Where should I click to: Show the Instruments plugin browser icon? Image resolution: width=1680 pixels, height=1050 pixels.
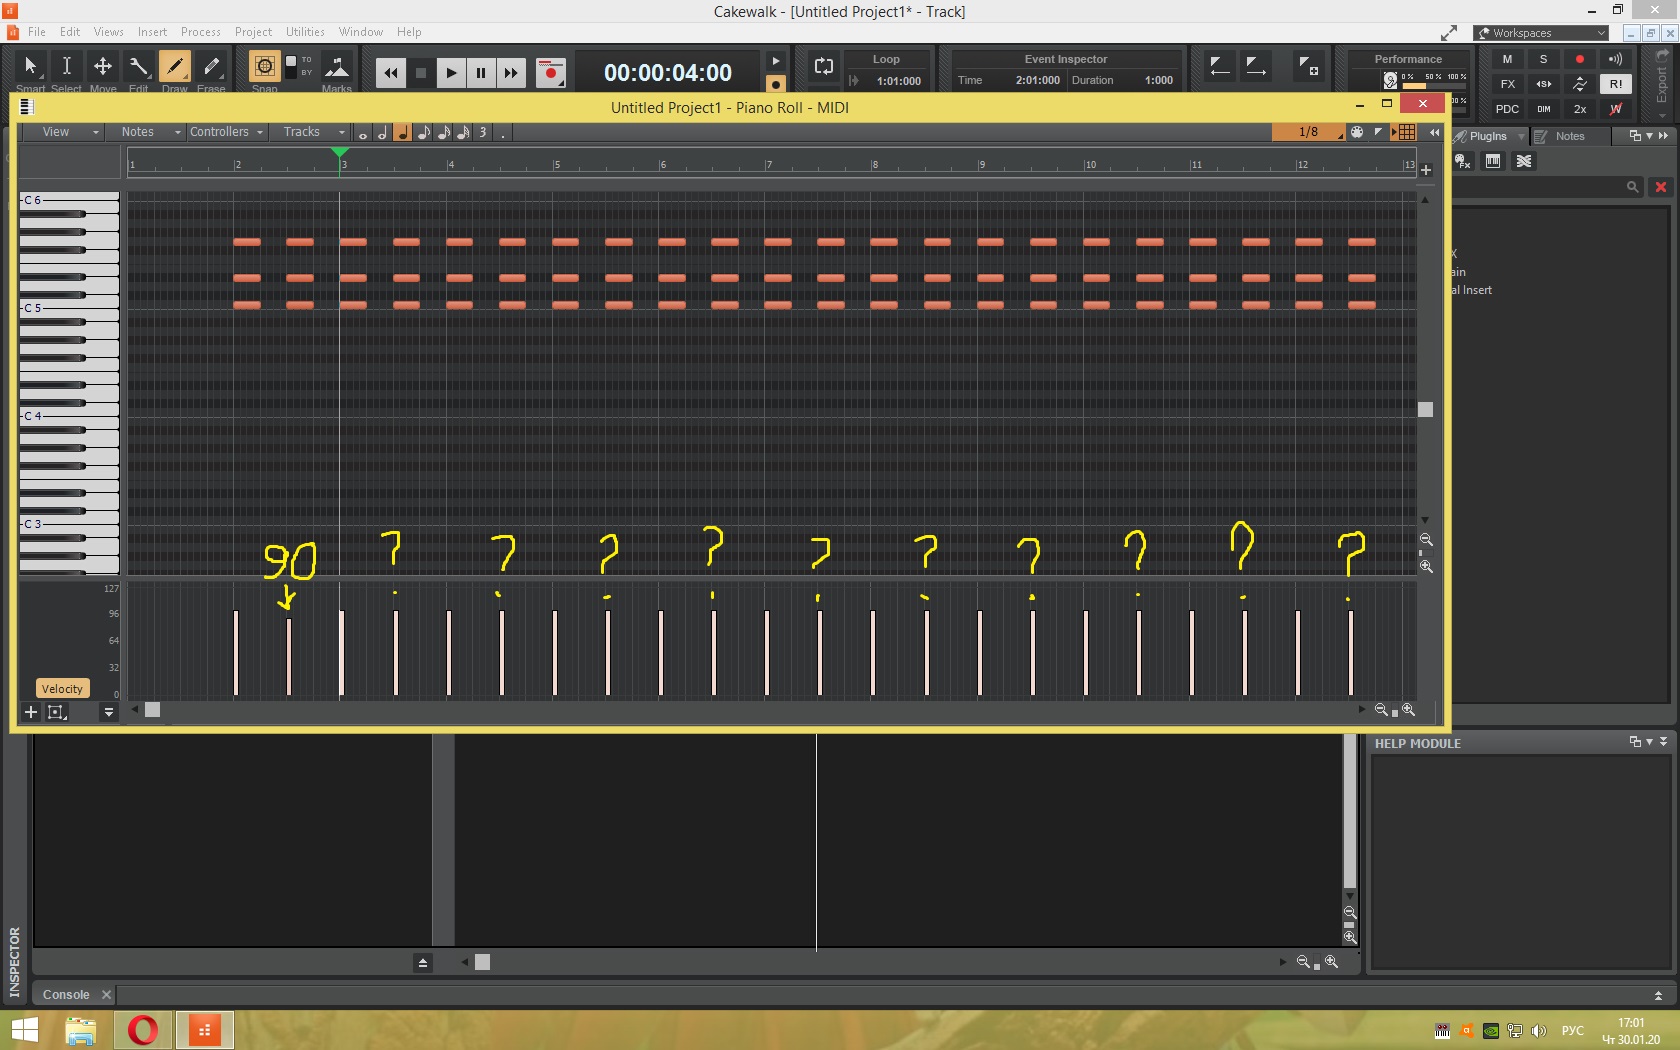[1493, 161]
